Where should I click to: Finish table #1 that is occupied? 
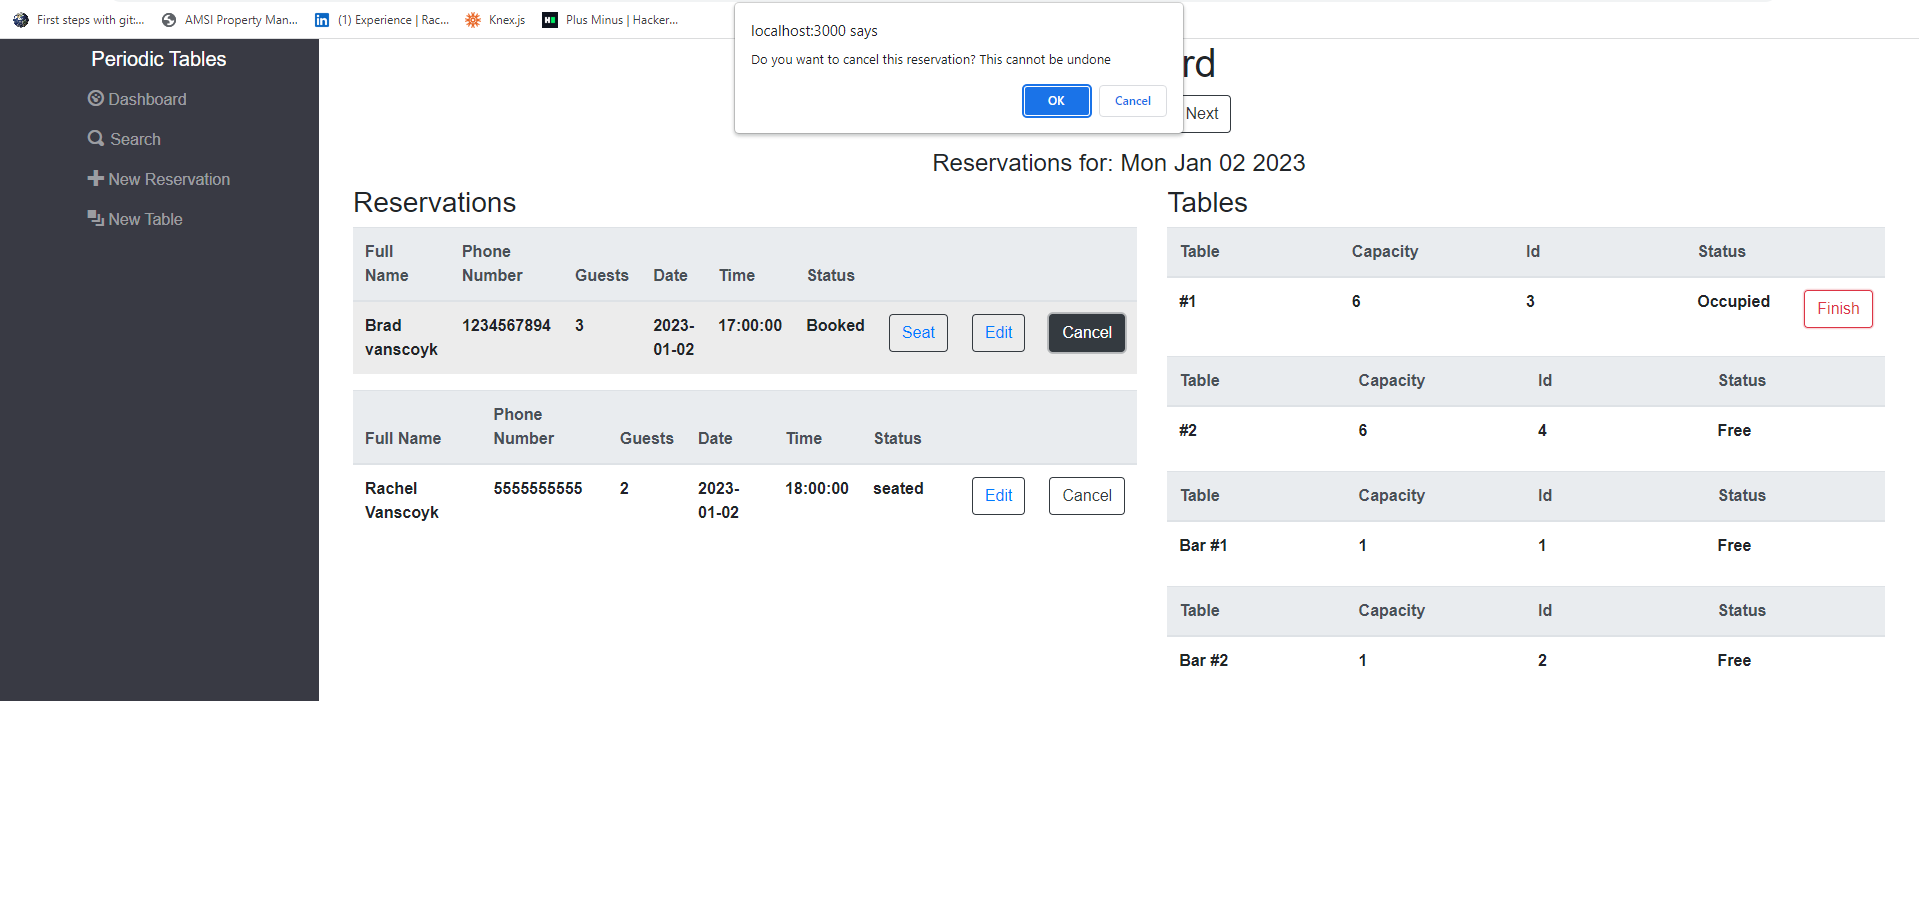pos(1837,308)
